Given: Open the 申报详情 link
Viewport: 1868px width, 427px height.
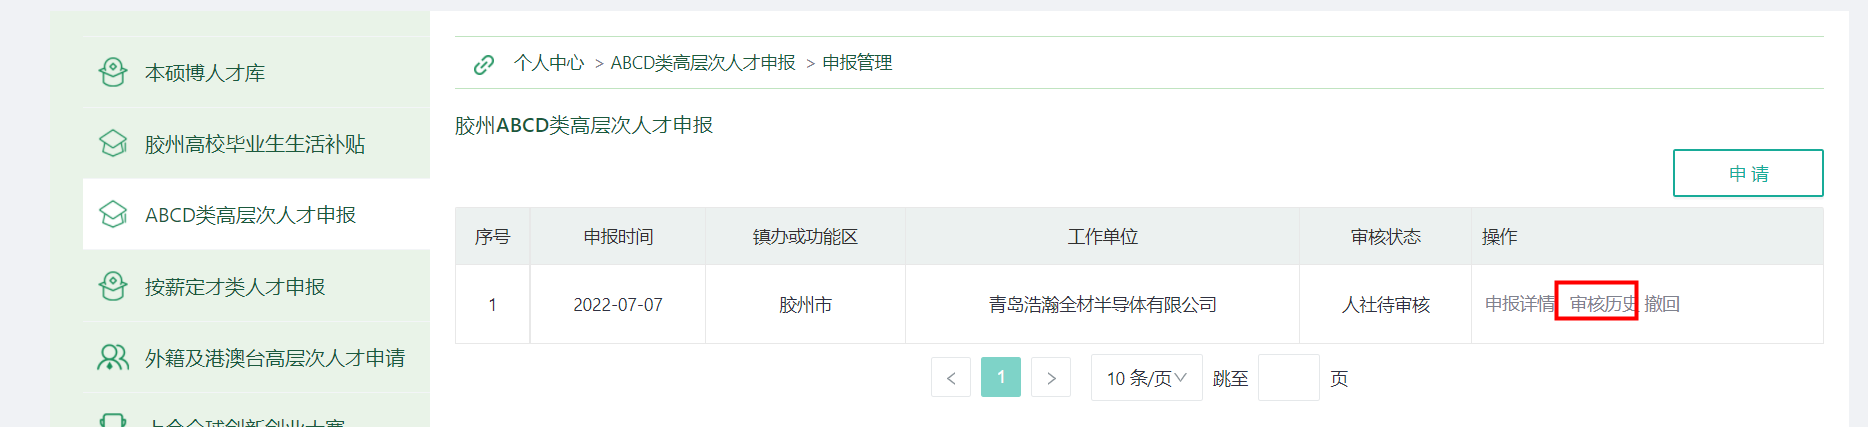Looking at the screenshot, I should tap(1519, 304).
